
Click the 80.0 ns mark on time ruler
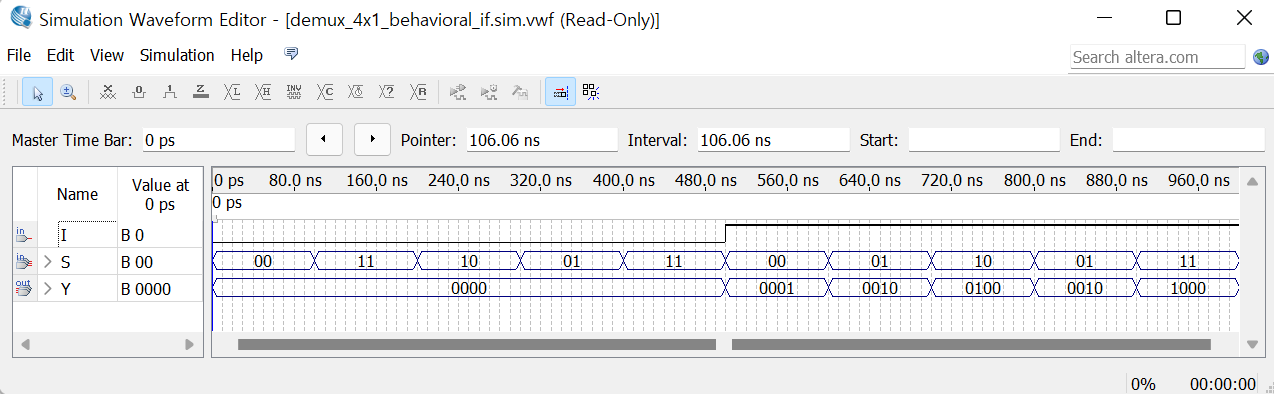[x=296, y=180]
